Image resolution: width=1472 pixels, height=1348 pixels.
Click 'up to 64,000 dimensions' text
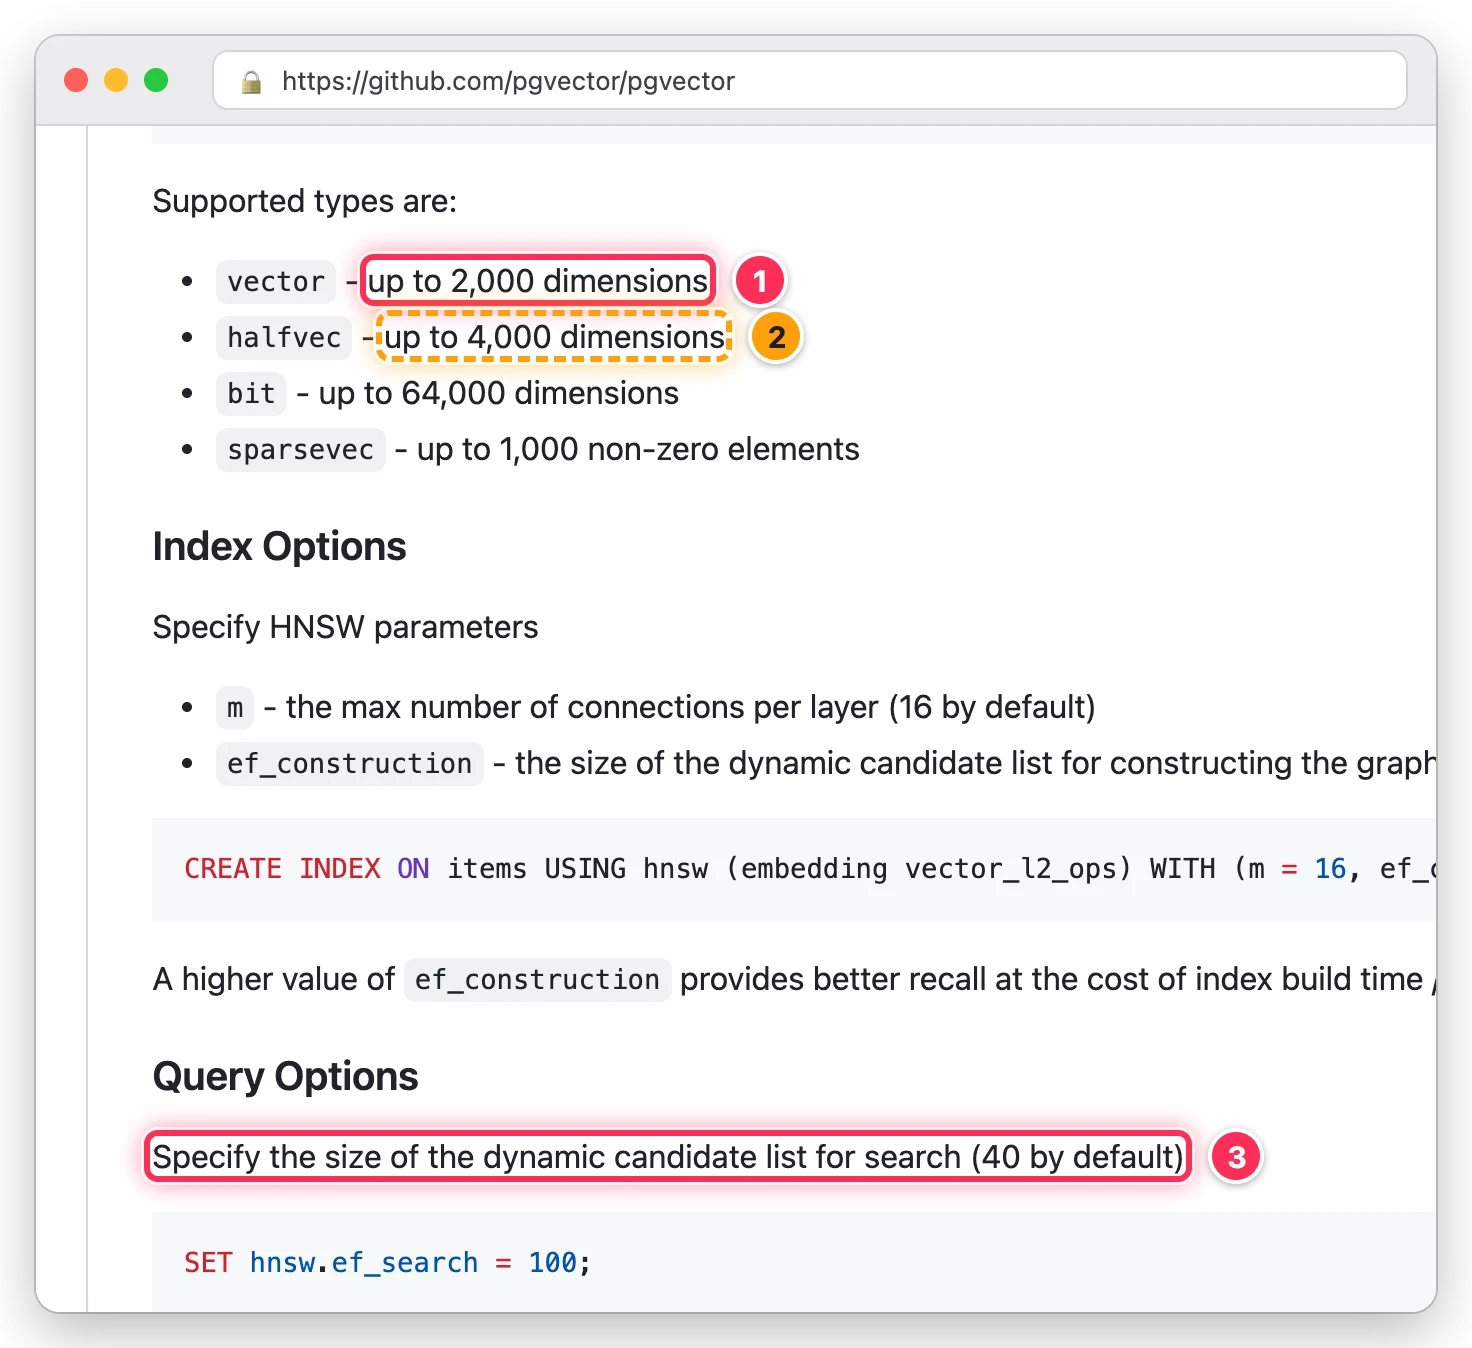[x=499, y=393]
